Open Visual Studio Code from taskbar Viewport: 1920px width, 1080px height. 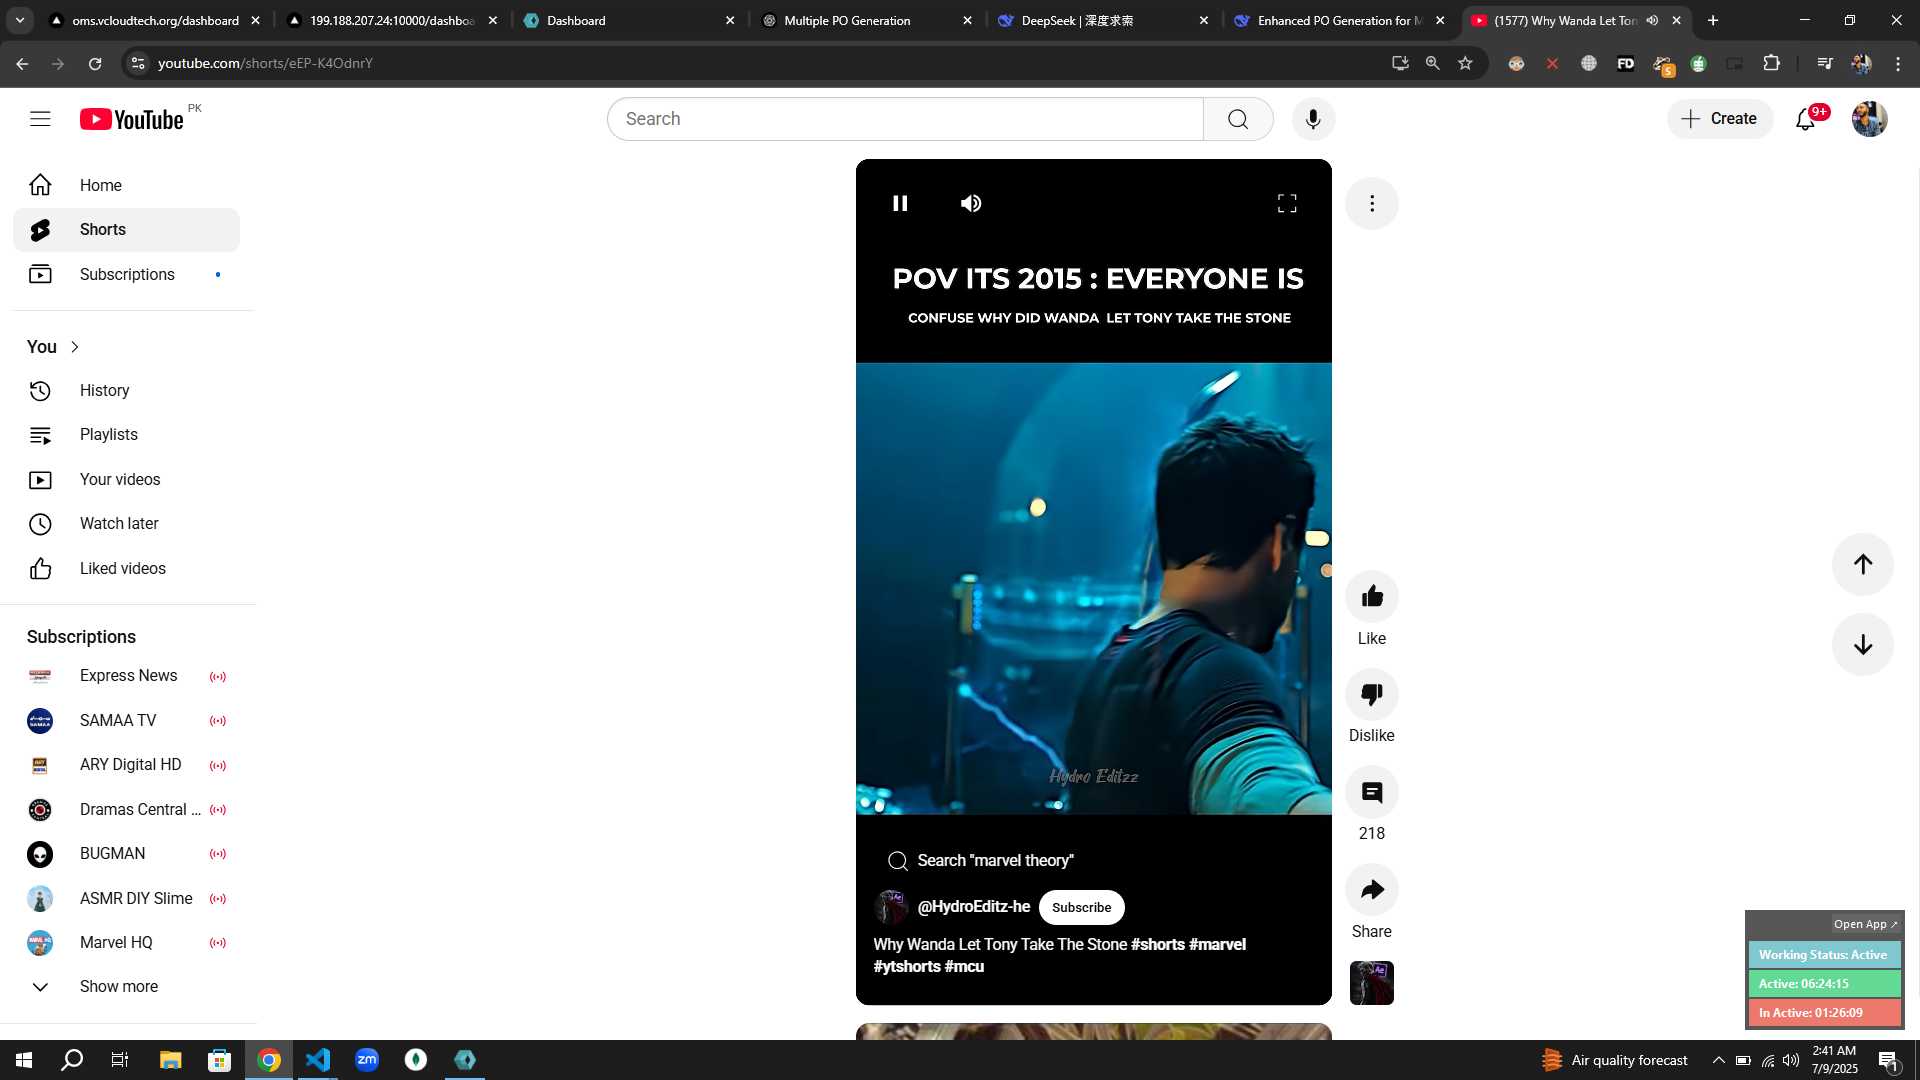[x=318, y=1060]
